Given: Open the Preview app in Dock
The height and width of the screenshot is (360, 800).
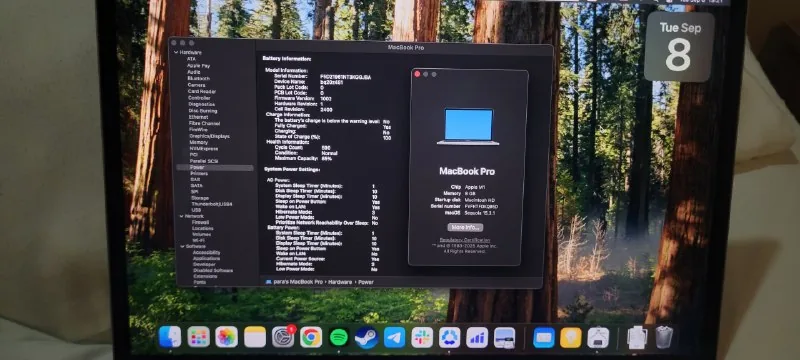Looking at the screenshot, I should click(x=505, y=337).
